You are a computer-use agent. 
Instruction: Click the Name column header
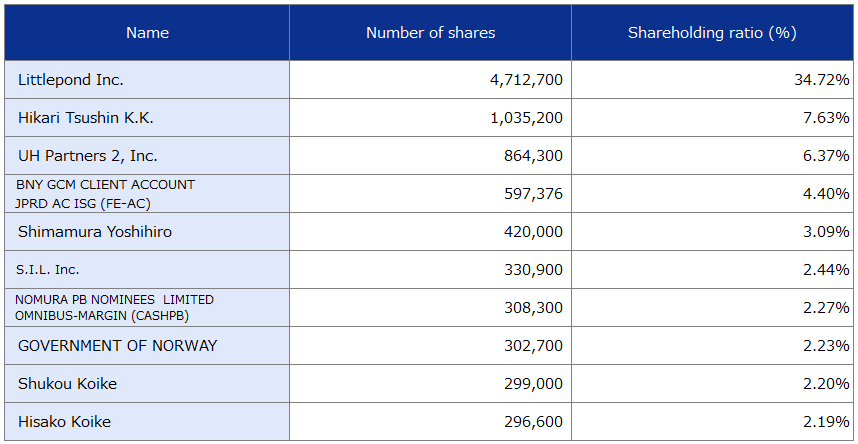pos(147,33)
